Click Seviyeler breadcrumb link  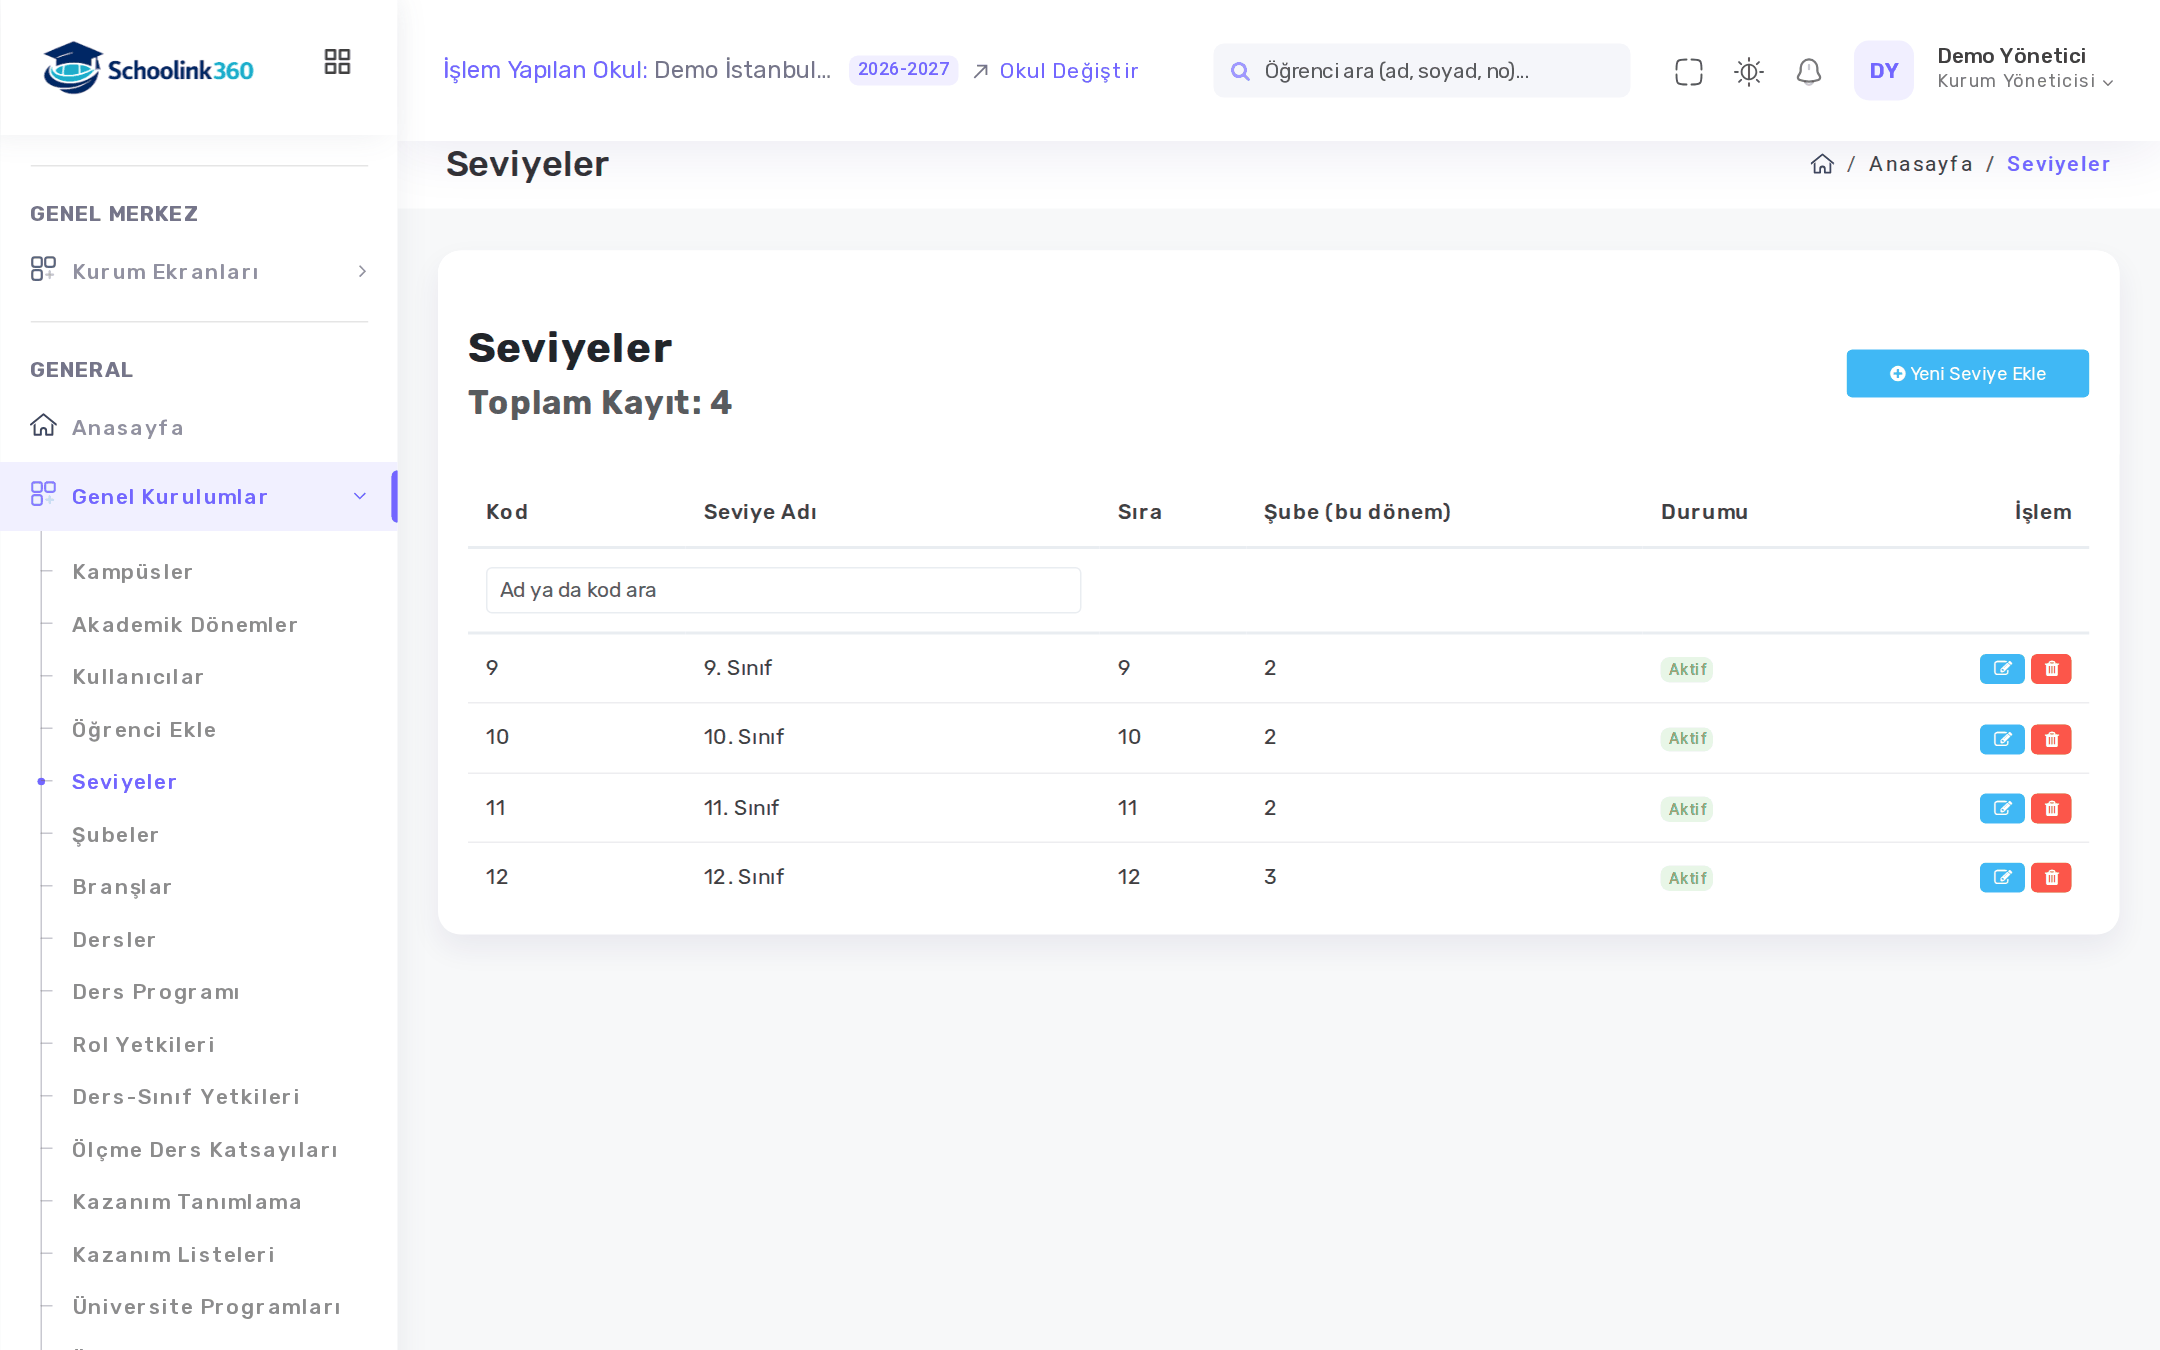(x=2058, y=164)
